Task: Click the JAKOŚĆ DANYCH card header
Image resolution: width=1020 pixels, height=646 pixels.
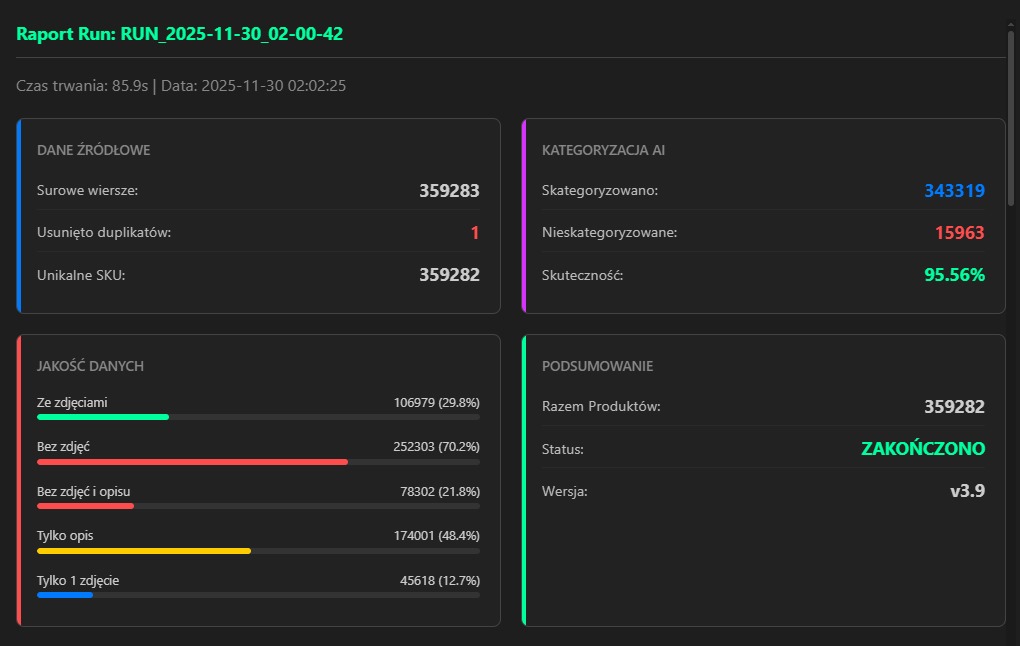Action: (x=90, y=366)
